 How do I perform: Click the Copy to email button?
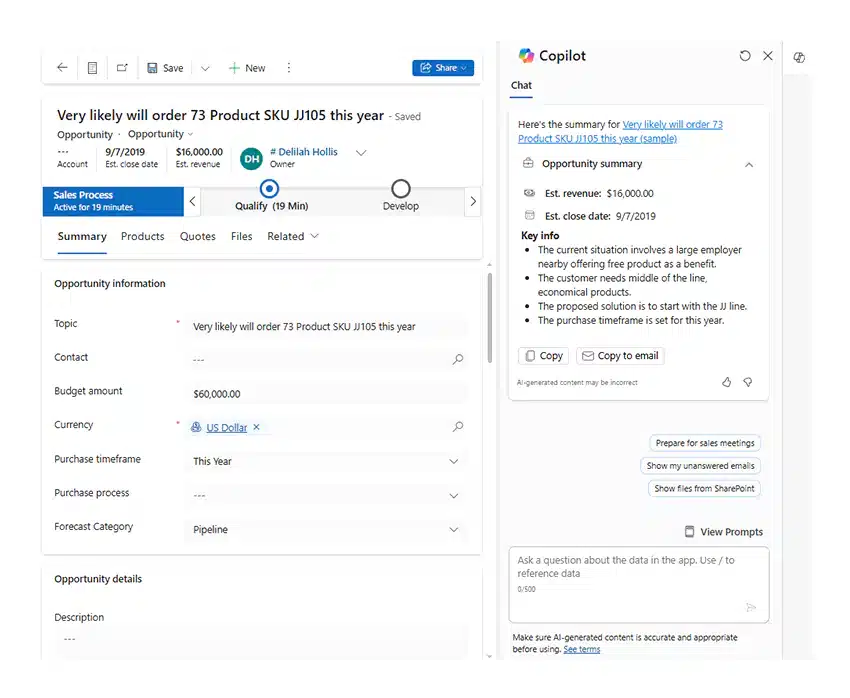(620, 356)
